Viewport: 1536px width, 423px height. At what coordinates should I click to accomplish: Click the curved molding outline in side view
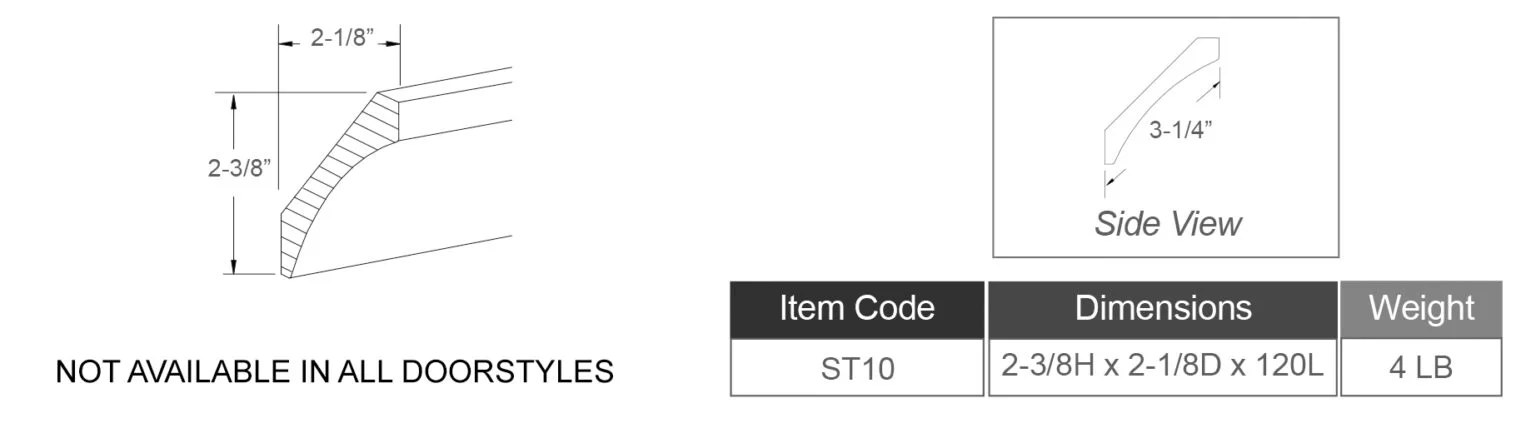point(1162,102)
